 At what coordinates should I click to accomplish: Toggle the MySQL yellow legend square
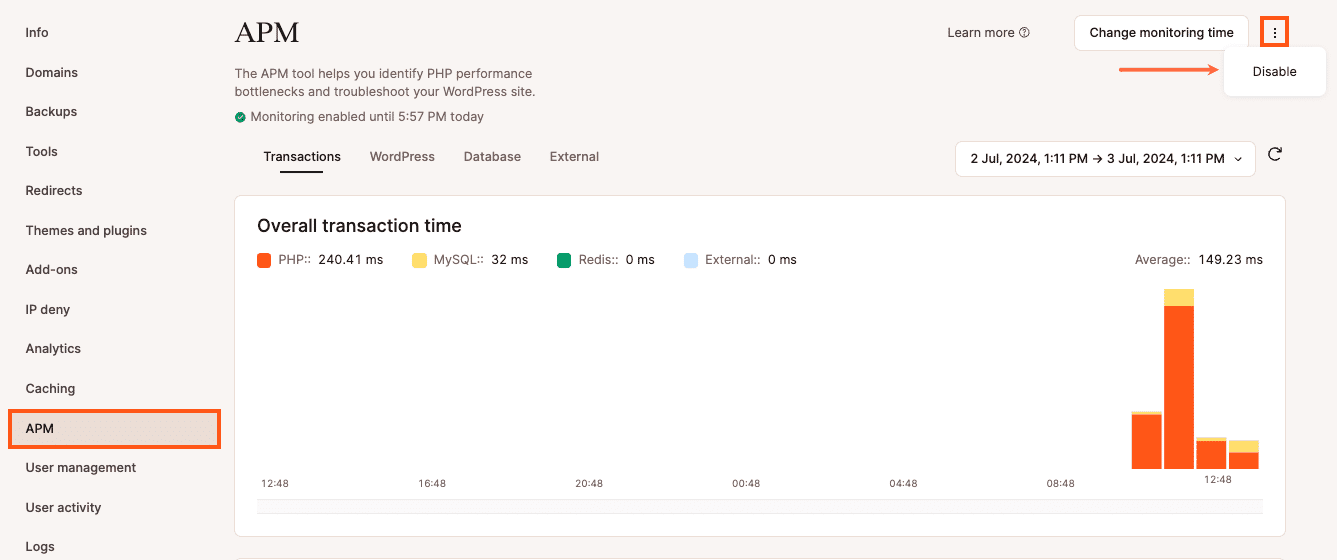[420, 260]
